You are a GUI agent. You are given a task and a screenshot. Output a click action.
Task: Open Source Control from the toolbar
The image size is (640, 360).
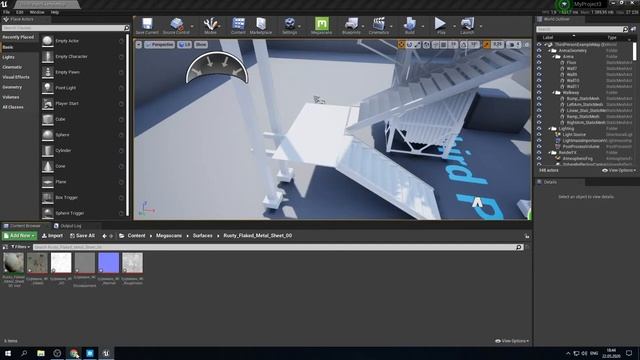pyautogui.click(x=176, y=25)
